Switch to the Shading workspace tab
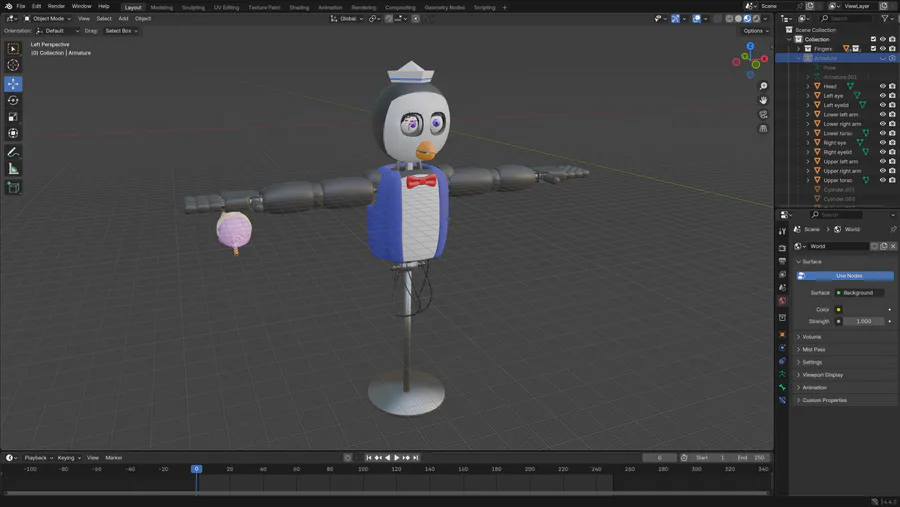The image size is (900, 507). click(299, 7)
